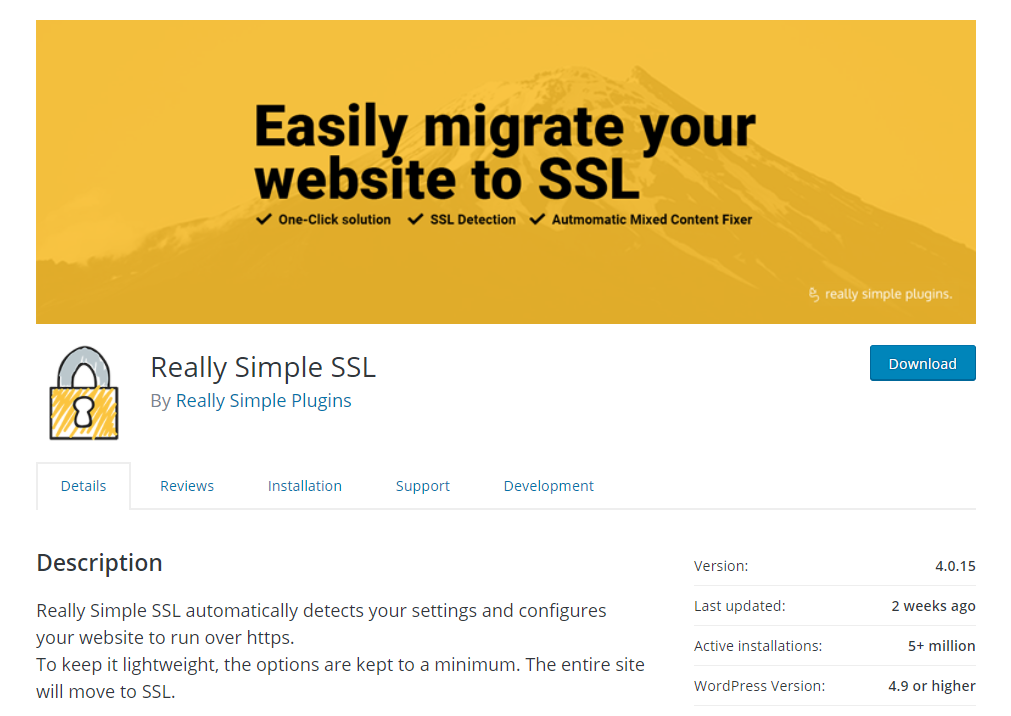Click the 'Last updated:' label
Image resolution: width=1011 pixels, height=716 pixels.
(740, 606)
